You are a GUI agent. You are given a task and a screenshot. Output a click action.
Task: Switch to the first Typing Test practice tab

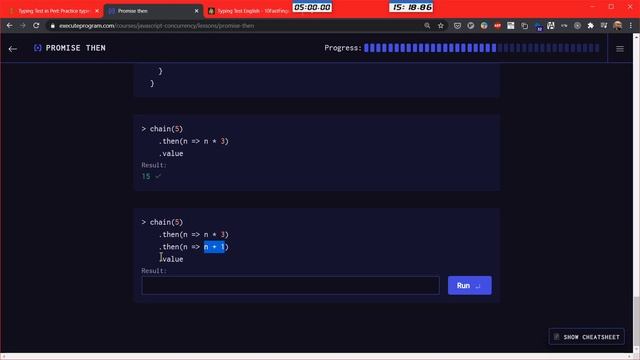(53, 11)
